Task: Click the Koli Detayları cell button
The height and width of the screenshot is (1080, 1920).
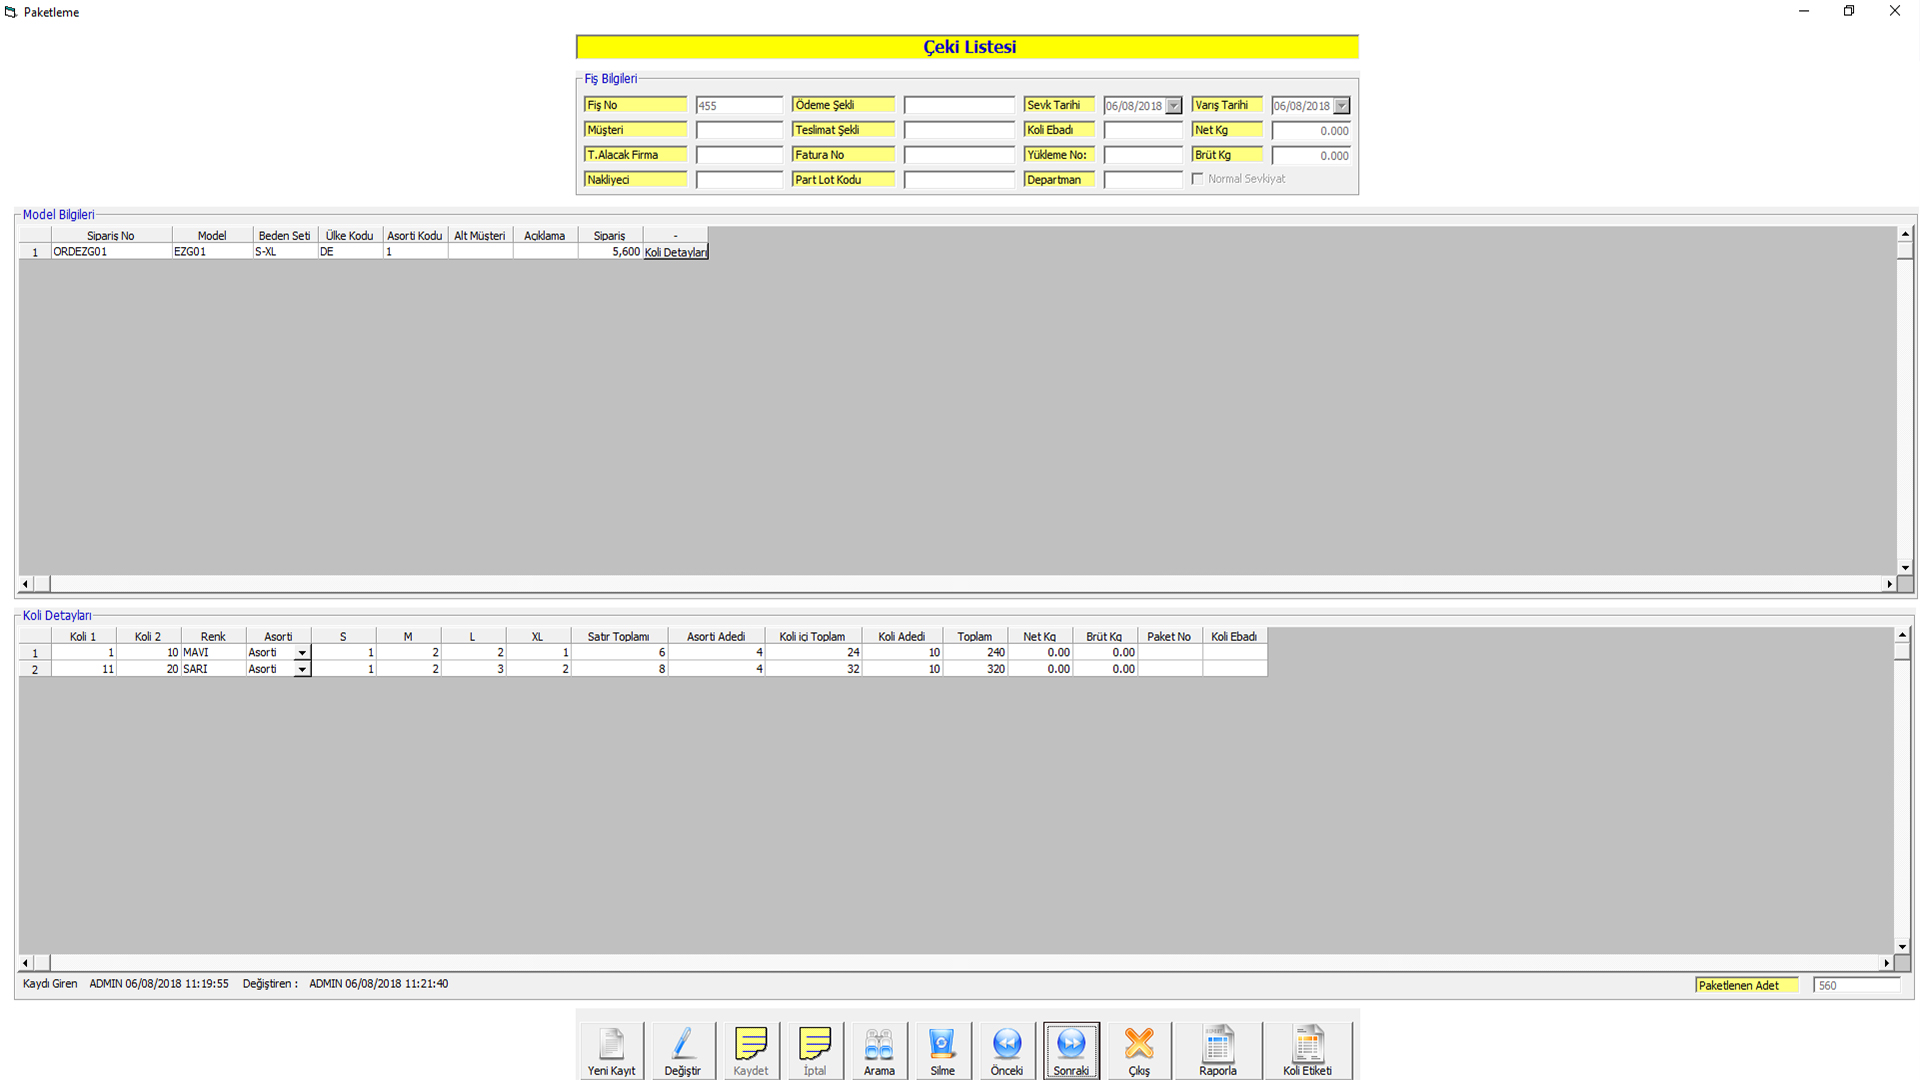Action: tap(676, 252)
